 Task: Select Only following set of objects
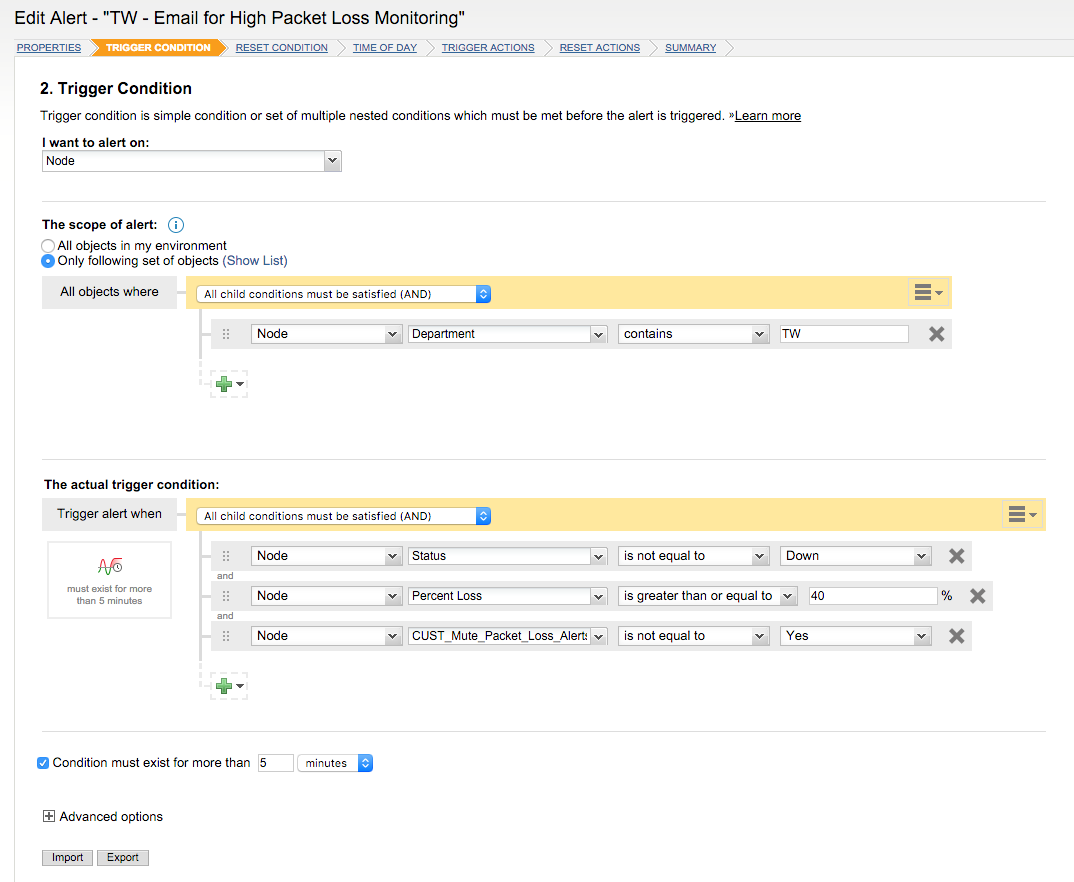coord(48,261)
